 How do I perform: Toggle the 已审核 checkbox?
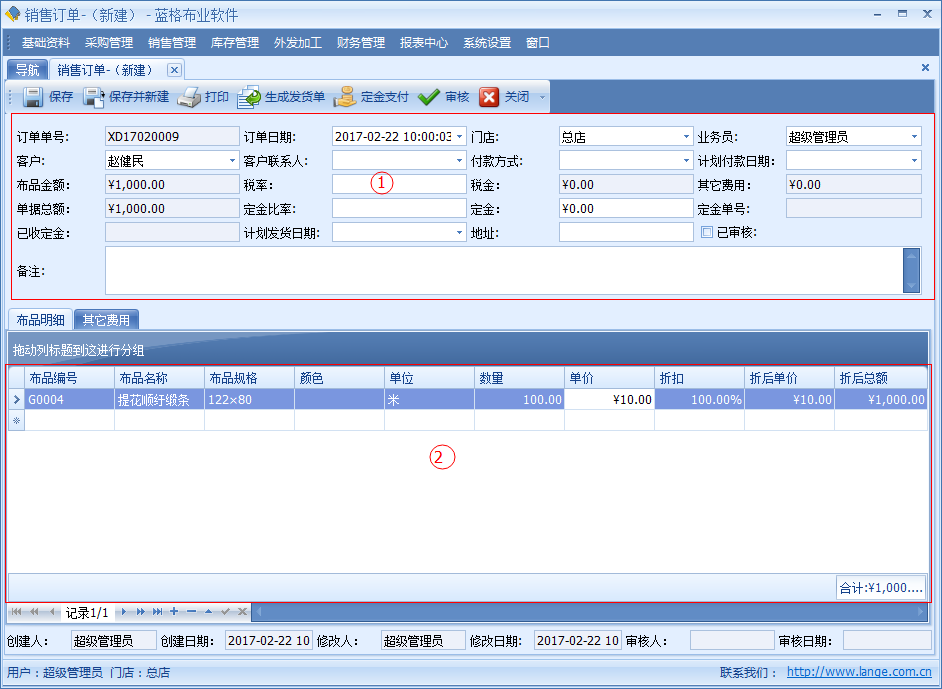point(707,233)
